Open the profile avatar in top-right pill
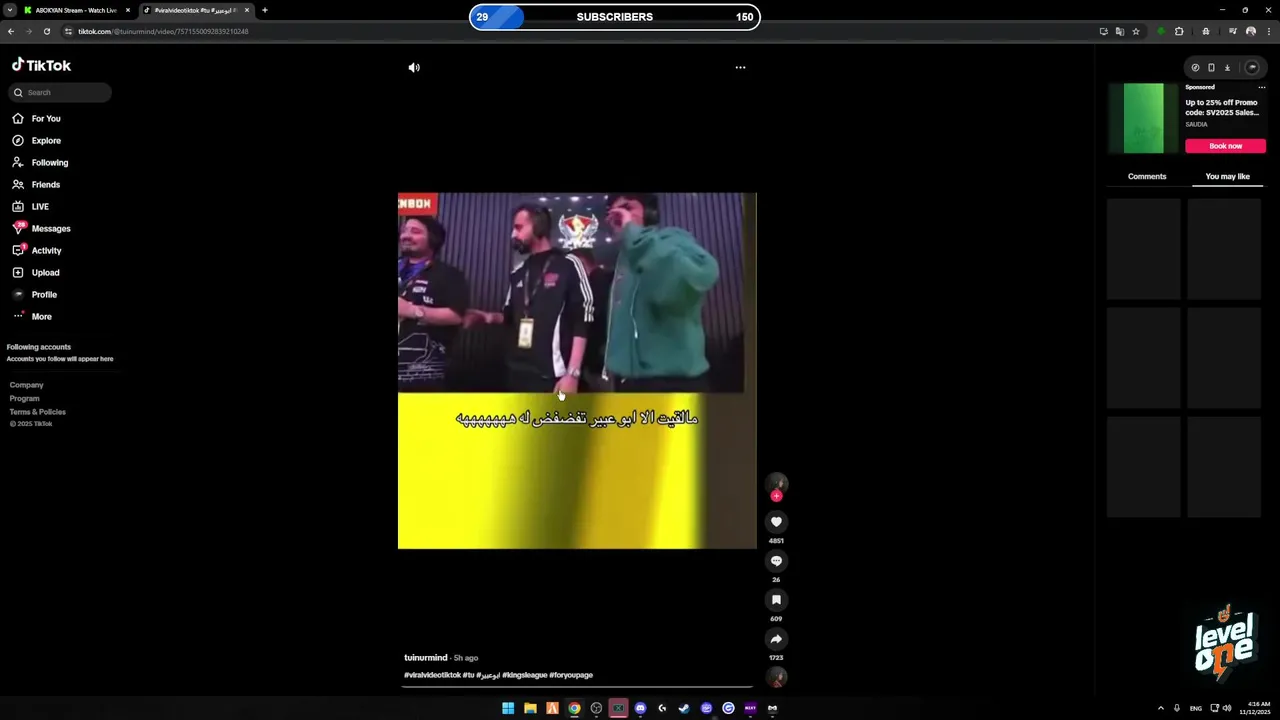Screen dimensions: 1280x720 click(x=1252, y=68)
